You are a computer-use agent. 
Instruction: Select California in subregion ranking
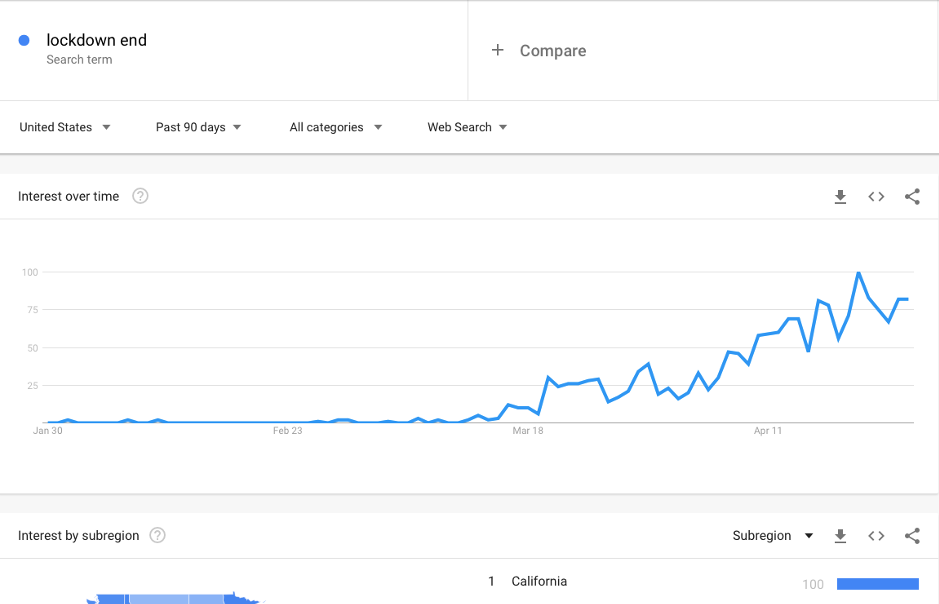pos(539,581)
